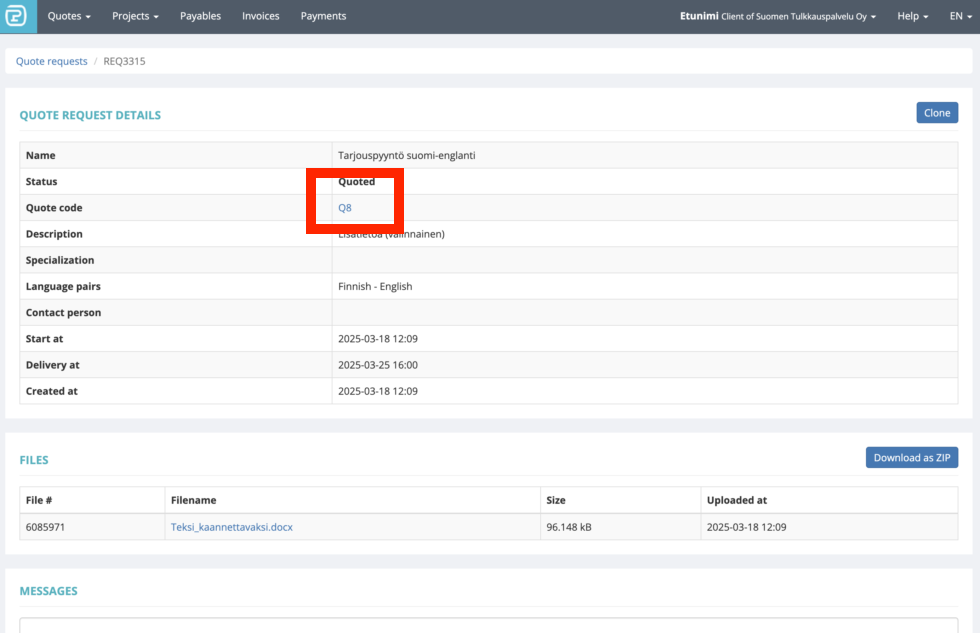The width and height of the screenshot is (980, 633).
Task: Click the 'Finnish - English' language pair value
Action: tap(375, 286)
